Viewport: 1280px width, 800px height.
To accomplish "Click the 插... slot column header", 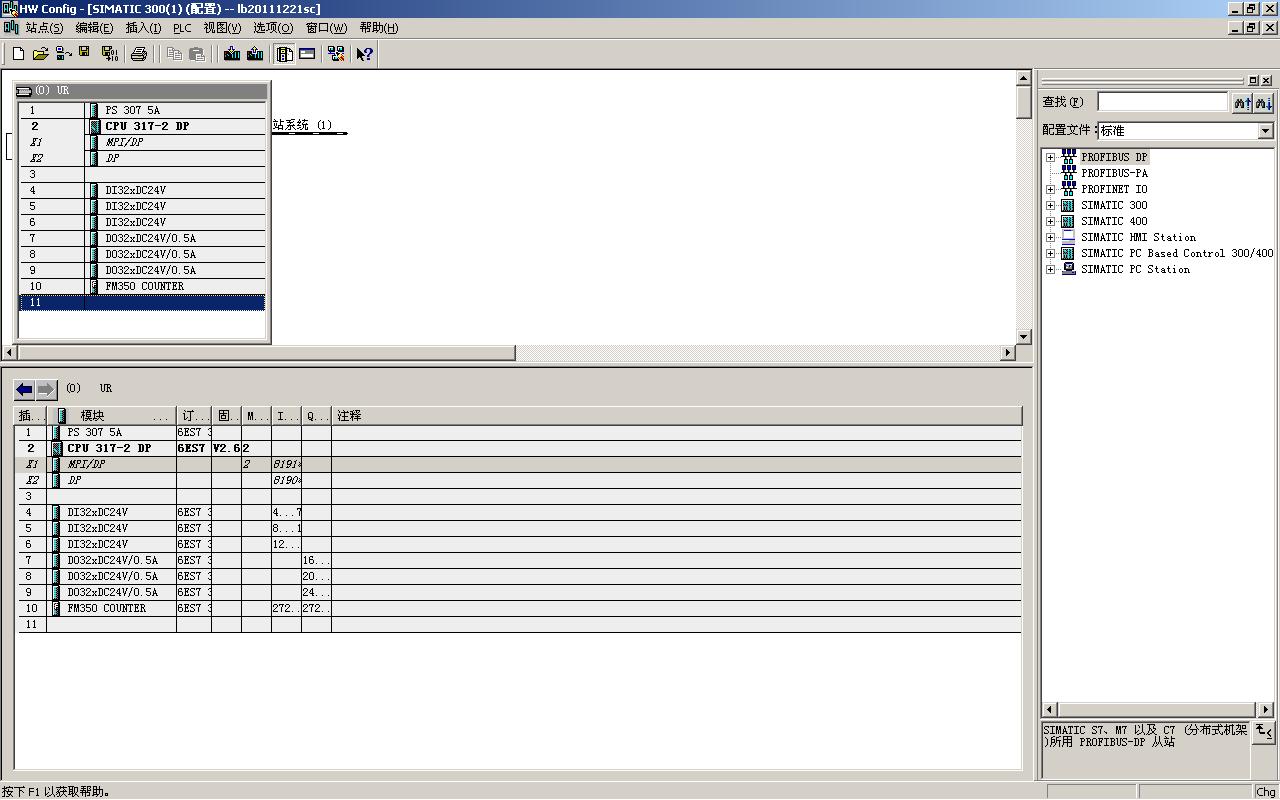I will tap(32, 416).
